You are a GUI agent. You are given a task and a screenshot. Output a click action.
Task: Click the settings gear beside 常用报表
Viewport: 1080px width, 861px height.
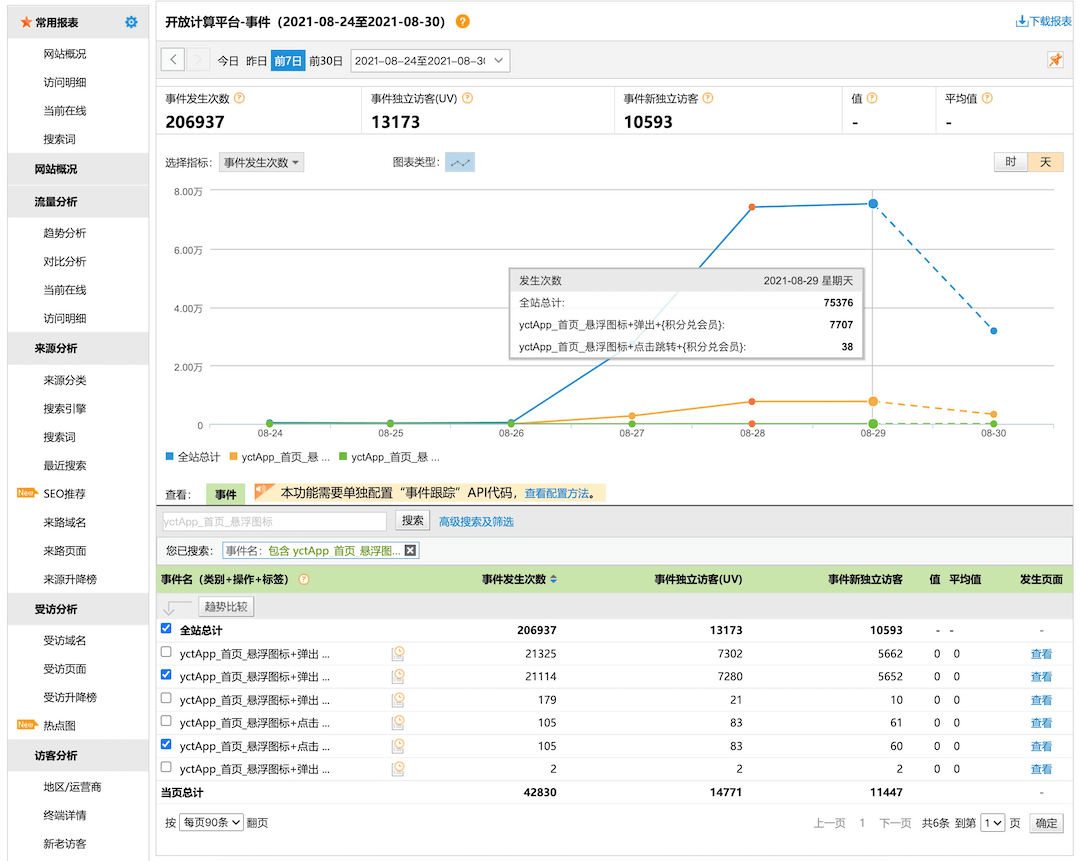(x=131, y=22)
